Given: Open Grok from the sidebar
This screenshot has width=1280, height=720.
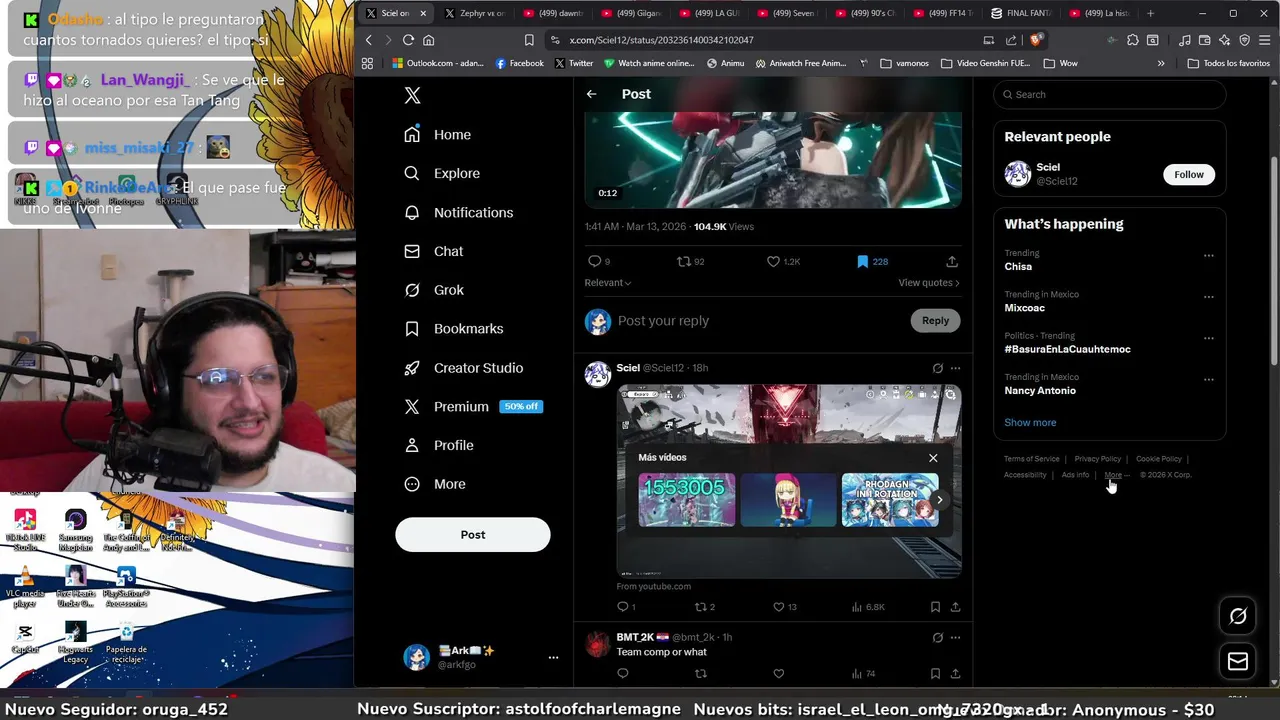Looking at the screenshot, I should tap(433, 290).
